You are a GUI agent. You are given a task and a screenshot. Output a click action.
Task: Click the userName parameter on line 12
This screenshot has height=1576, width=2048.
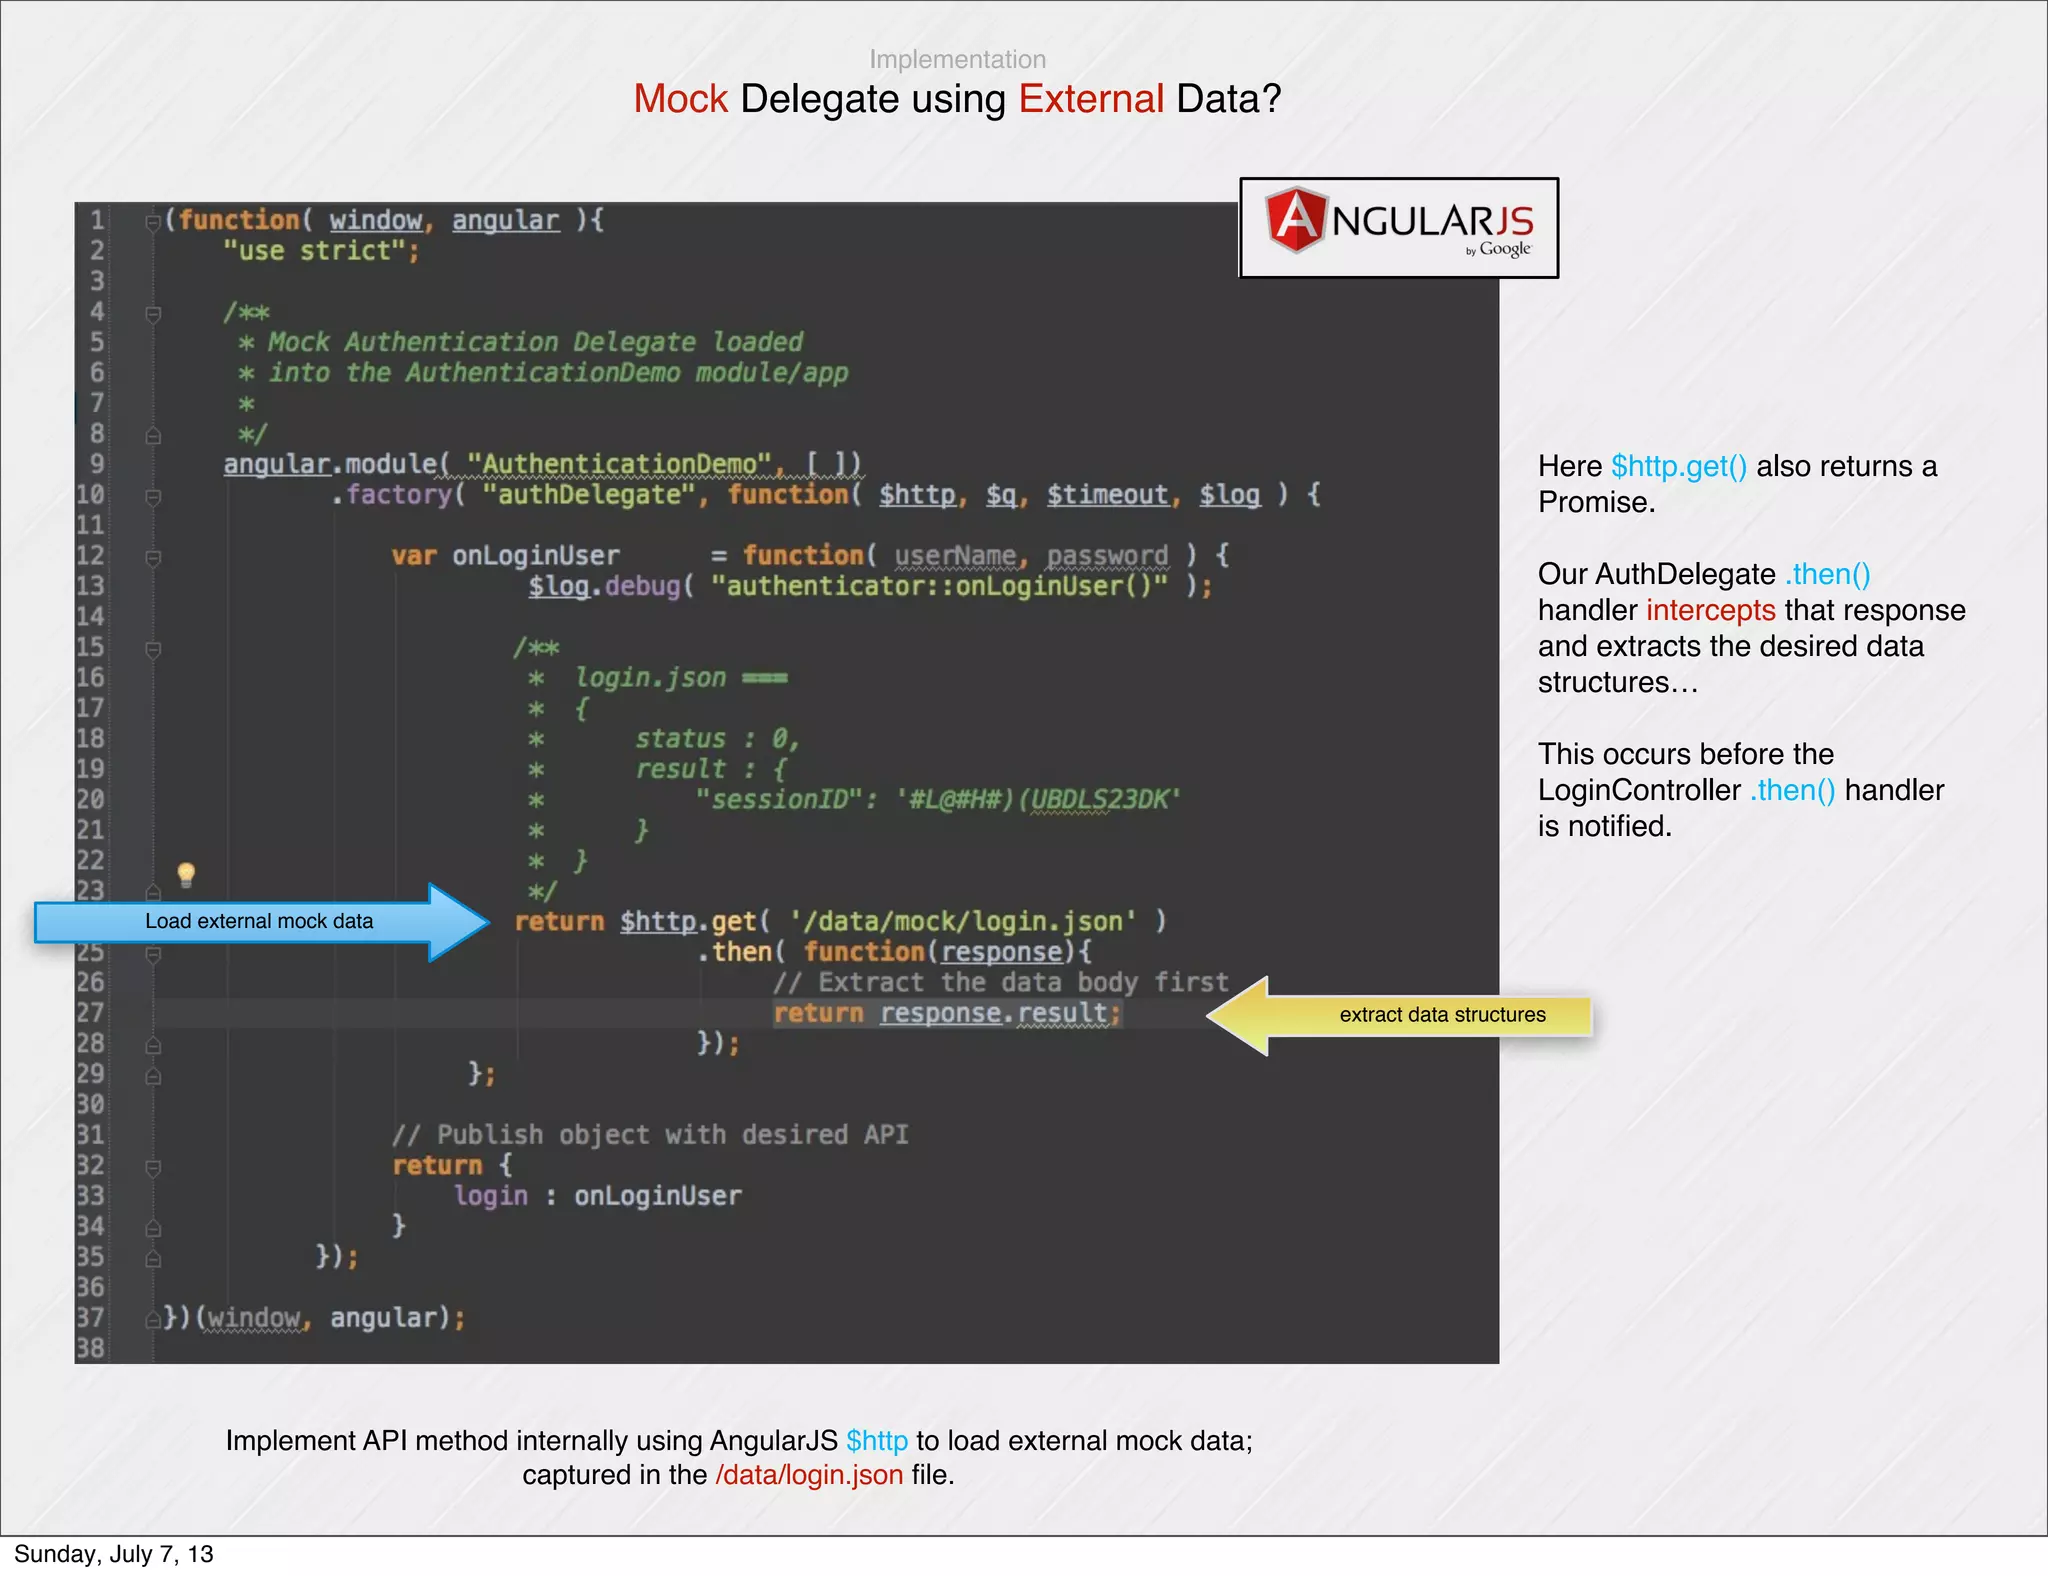point(955,556)
